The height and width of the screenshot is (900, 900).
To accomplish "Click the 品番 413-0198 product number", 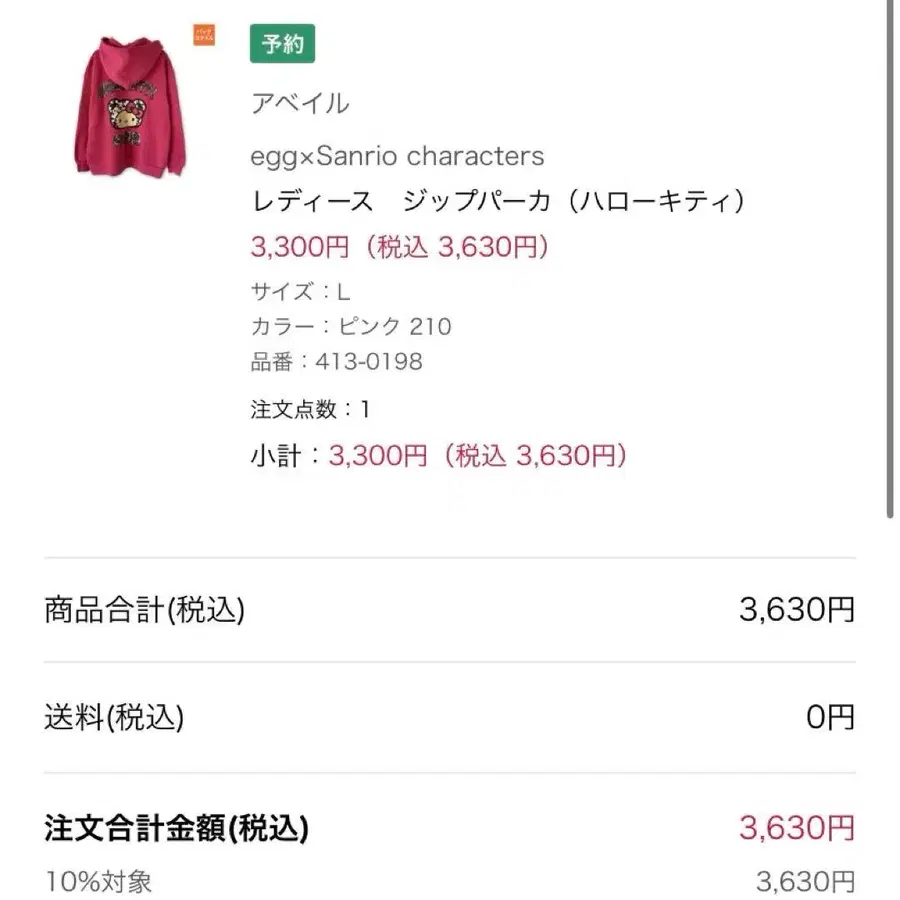I will click(x=336, y=361).
